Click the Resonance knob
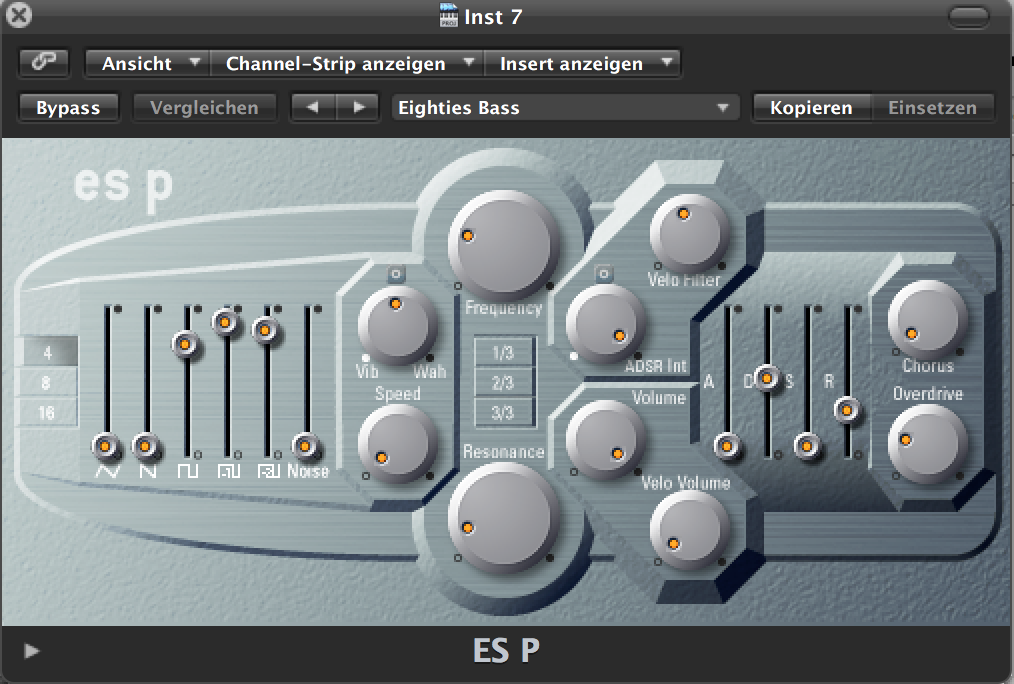The width and height of the screenshot is (1014, 684). point(503,517)
